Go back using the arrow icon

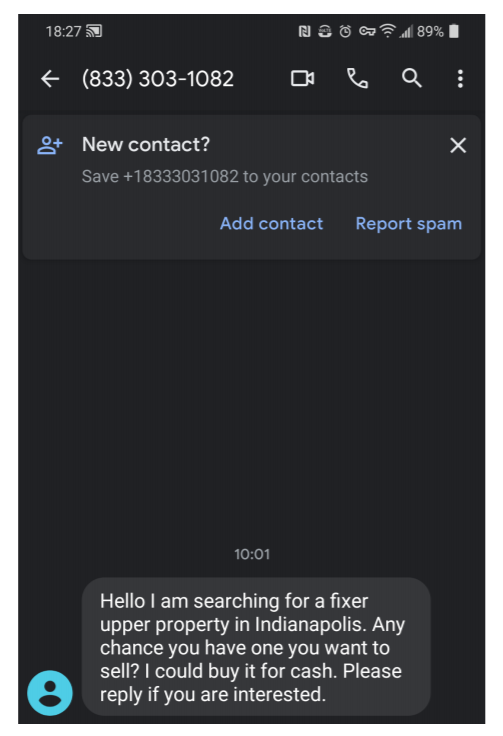point(50,79)
